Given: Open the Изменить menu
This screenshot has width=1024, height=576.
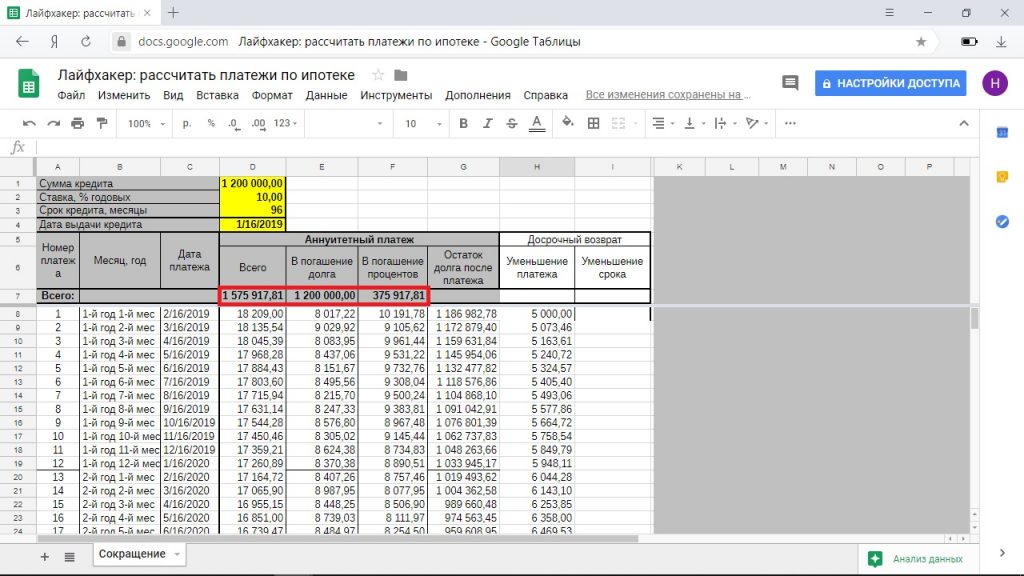Looking at the screenshot, I should (124, 95).
